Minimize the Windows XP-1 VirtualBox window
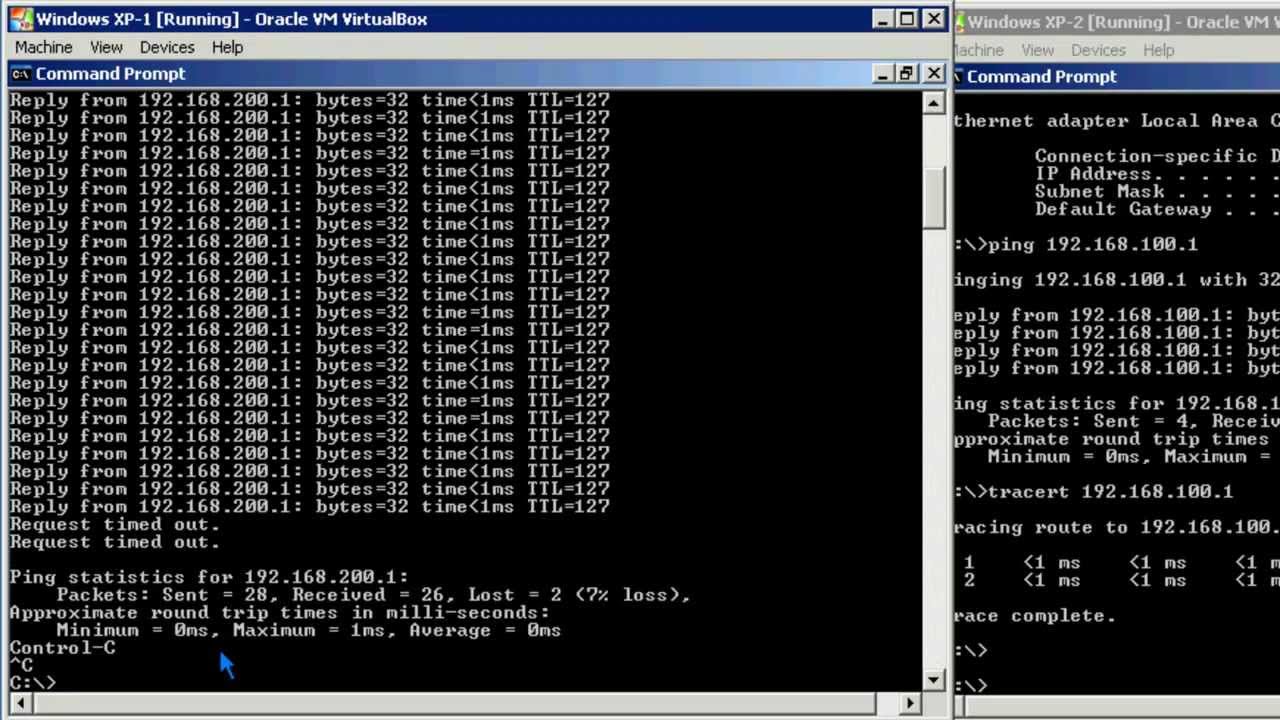This screenshot has height=720, width=1280. click(x=882, y=19)
